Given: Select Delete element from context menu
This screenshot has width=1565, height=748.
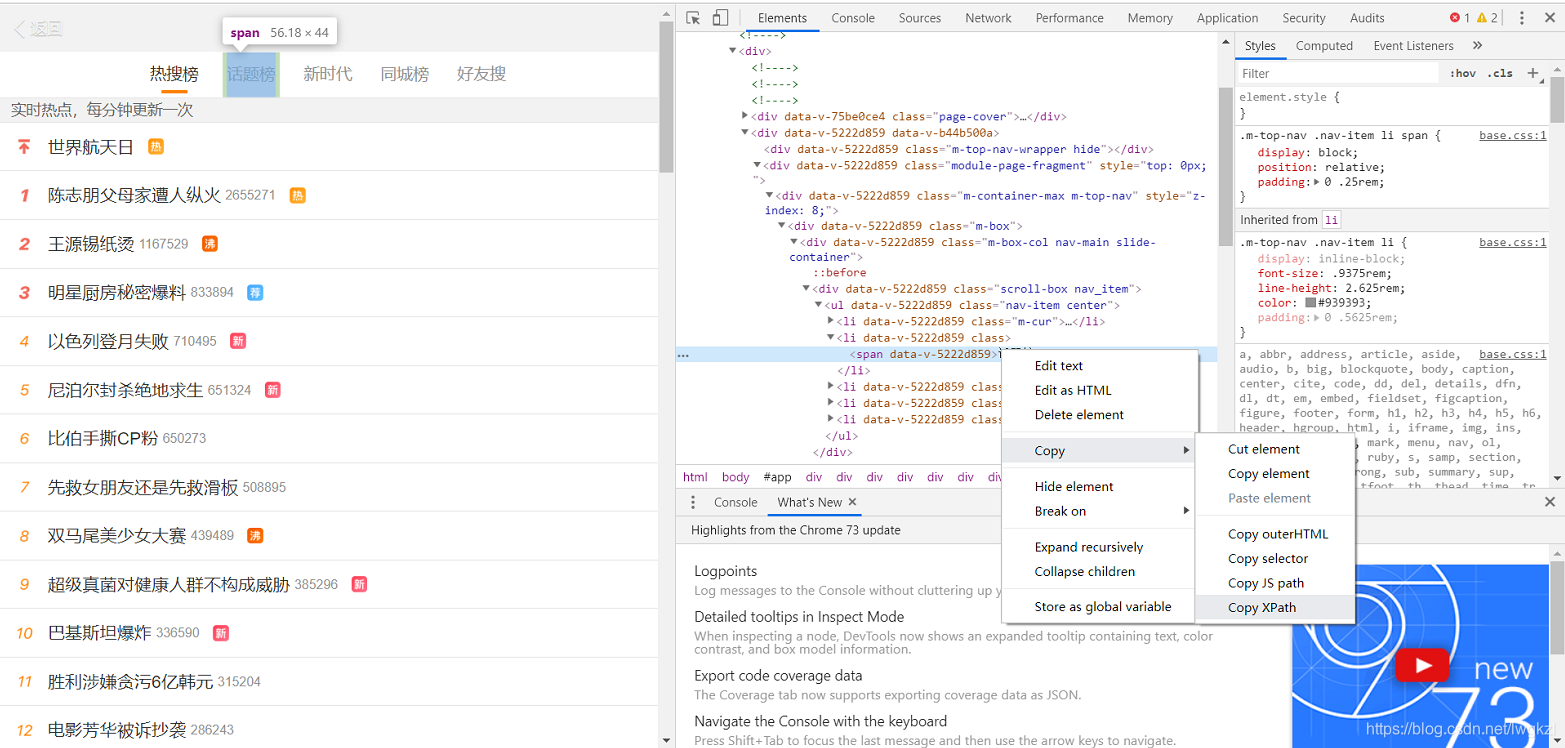Looking at the screenshot, I should 1098,414.
